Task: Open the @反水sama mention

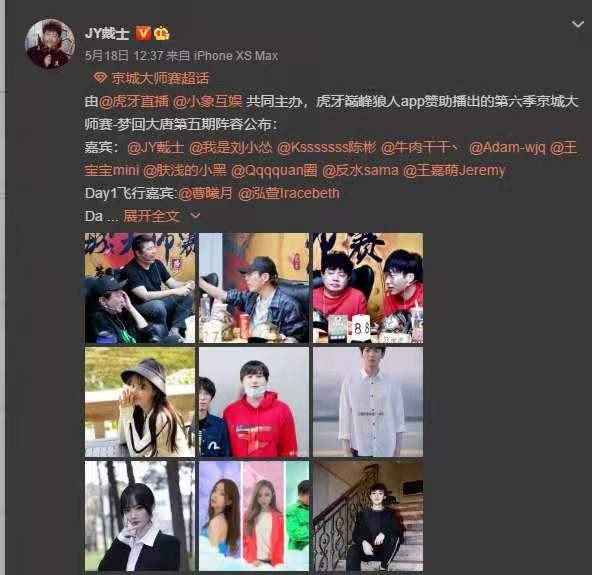Action: 360,170
